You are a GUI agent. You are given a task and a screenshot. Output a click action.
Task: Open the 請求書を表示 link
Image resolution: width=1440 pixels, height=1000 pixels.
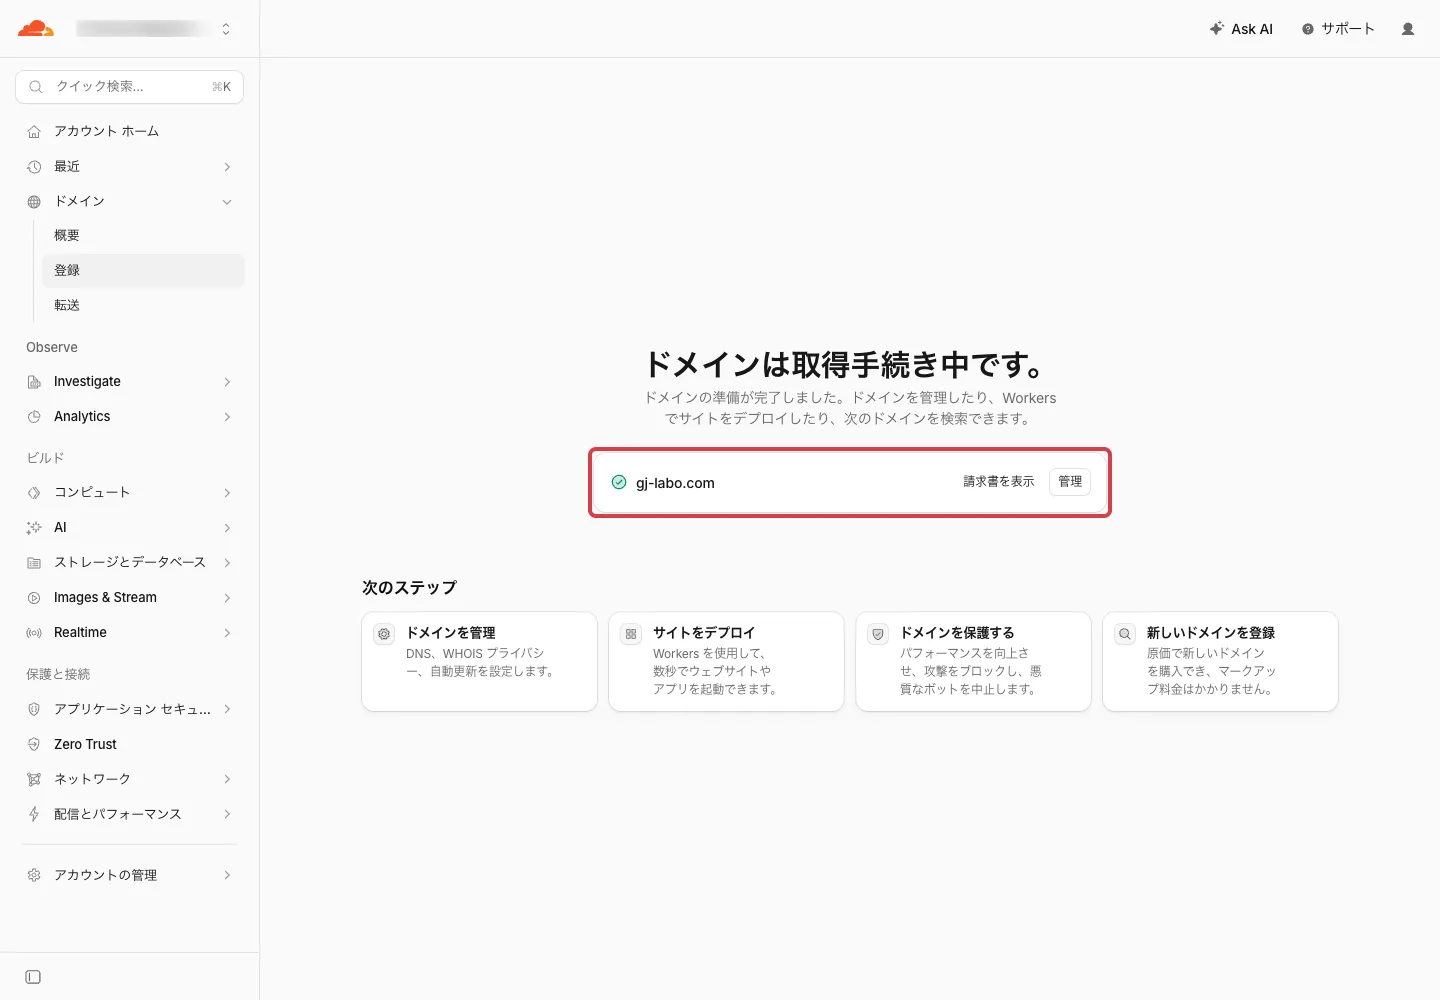tap(999, 482)
